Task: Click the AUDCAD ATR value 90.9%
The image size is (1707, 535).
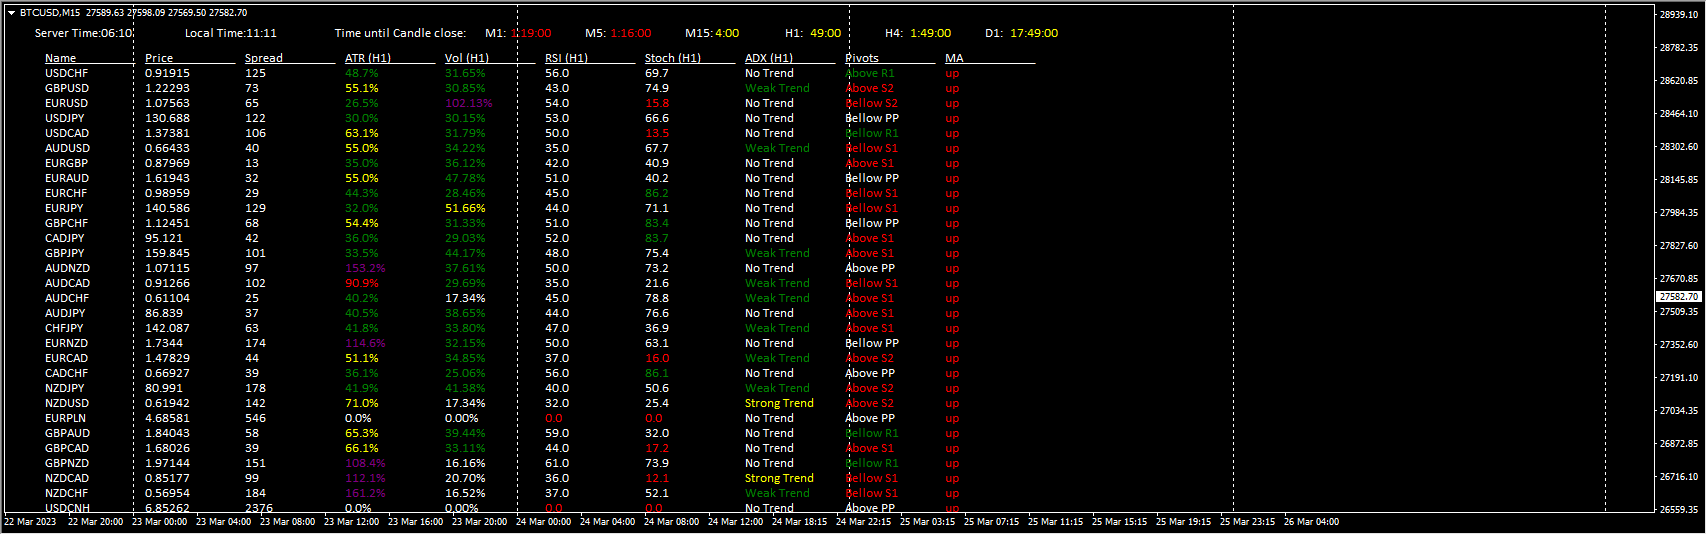Action: point(362,283)
